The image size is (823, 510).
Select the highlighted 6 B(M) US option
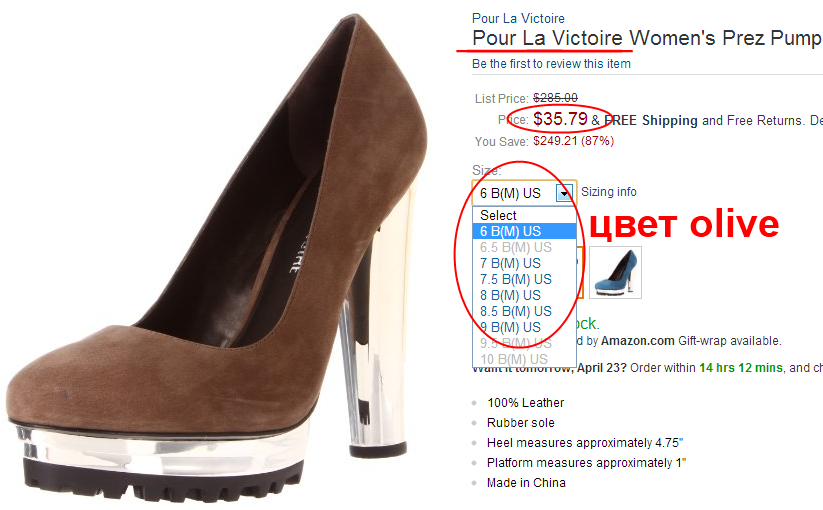click(524, 231)
